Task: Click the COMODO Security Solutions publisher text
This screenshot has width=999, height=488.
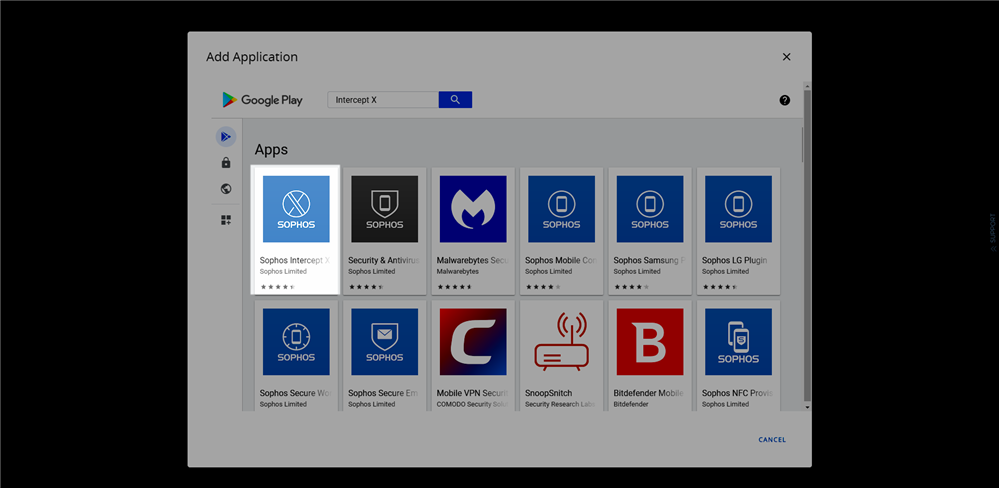Action: (x=471, y=405)
